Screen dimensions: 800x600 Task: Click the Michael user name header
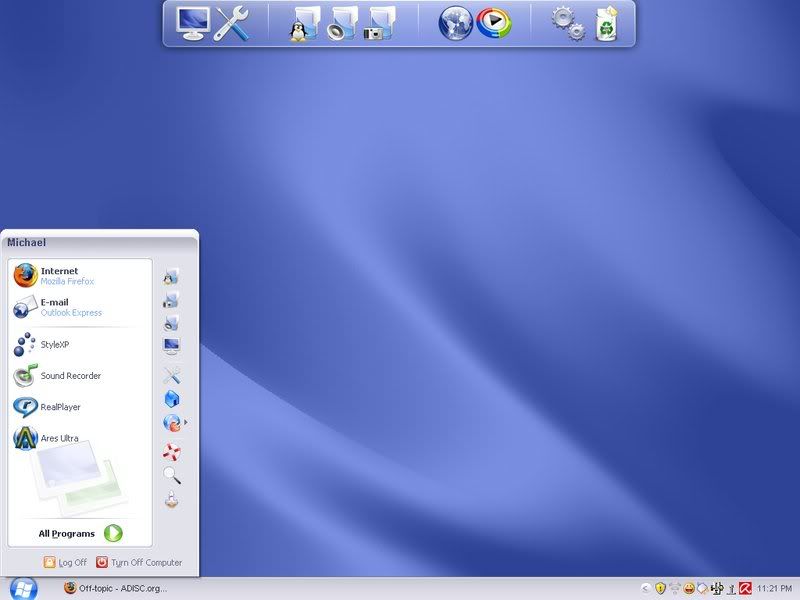(26, 242)
